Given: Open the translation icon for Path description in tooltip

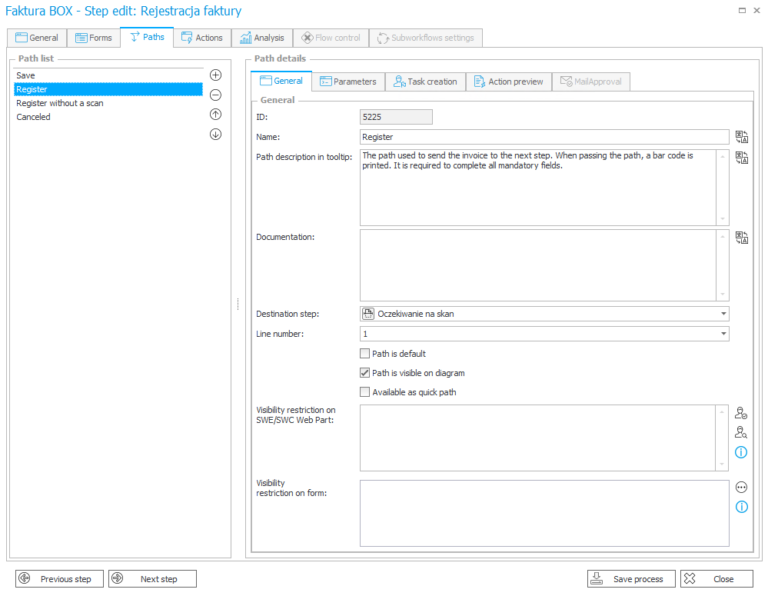Looking at the screenshot, I should click(742, 157).
